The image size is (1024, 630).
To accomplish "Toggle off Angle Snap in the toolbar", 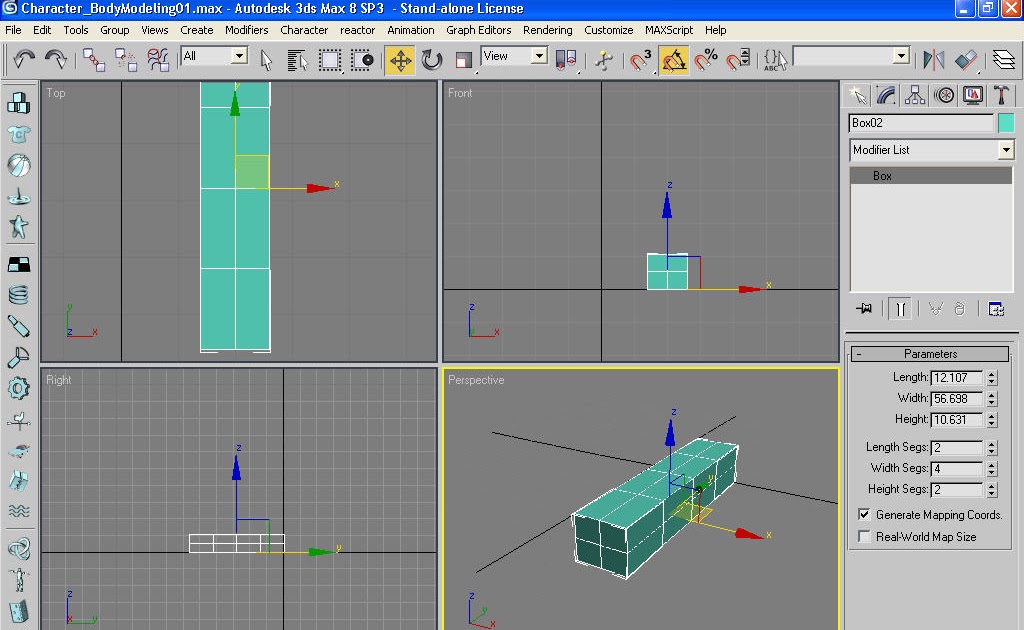I will click(673, 60).
